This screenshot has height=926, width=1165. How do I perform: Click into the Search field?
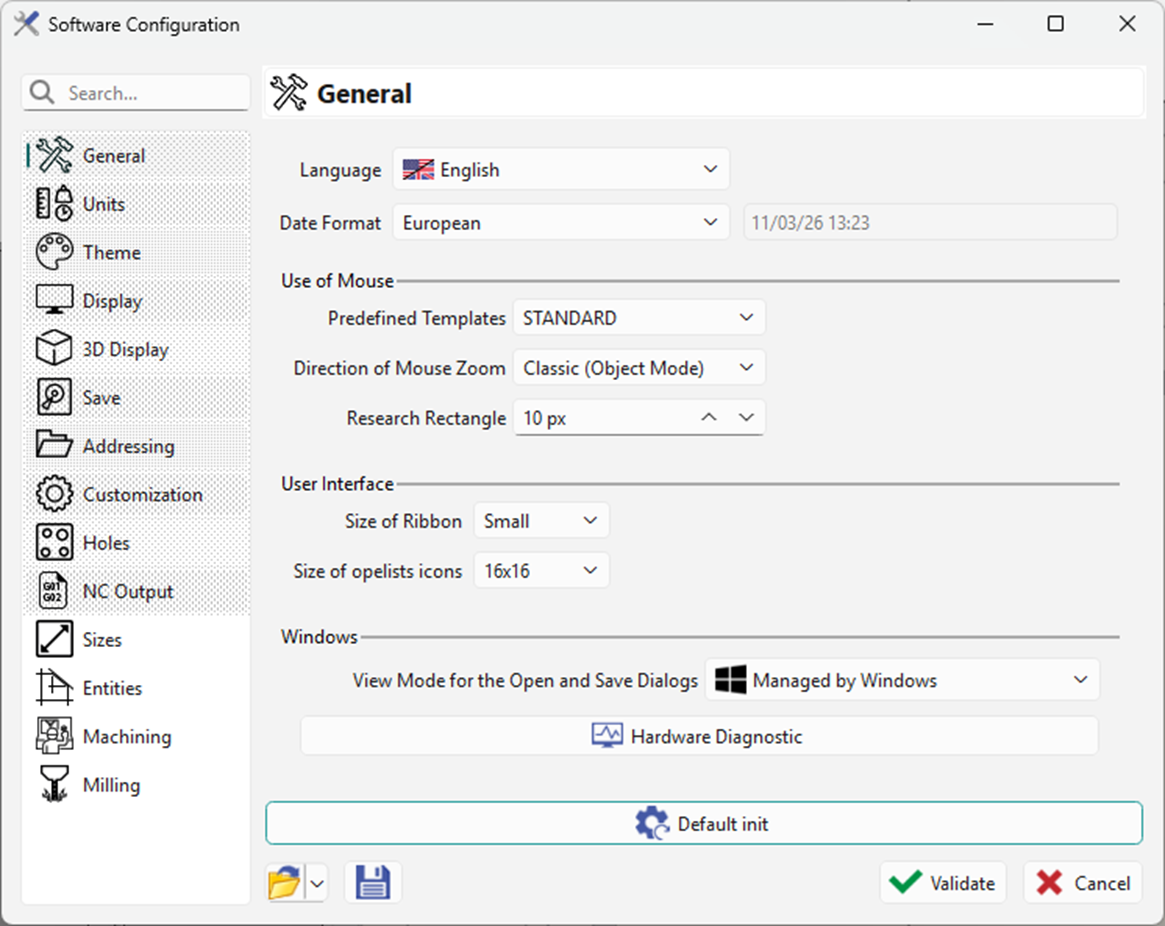[x=150, y=93]
